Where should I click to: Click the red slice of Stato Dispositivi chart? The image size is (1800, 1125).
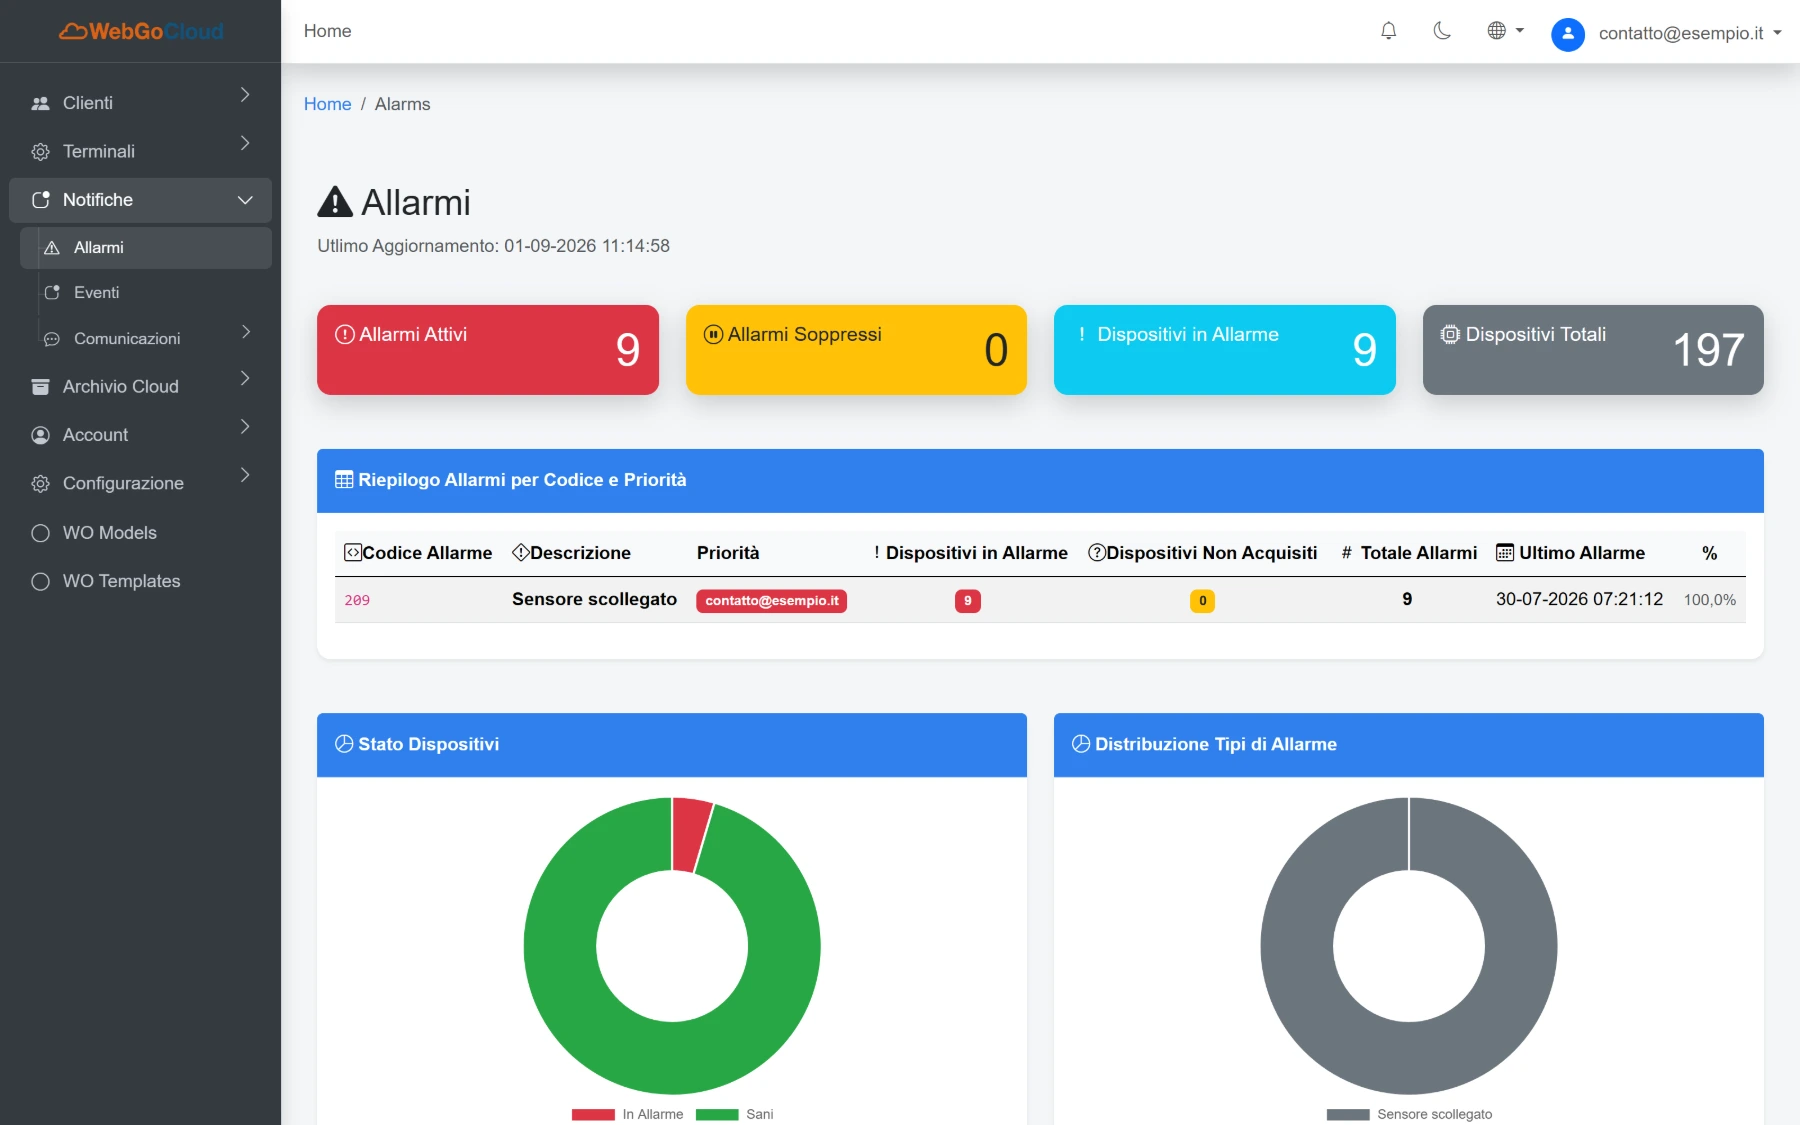[690, 835]
